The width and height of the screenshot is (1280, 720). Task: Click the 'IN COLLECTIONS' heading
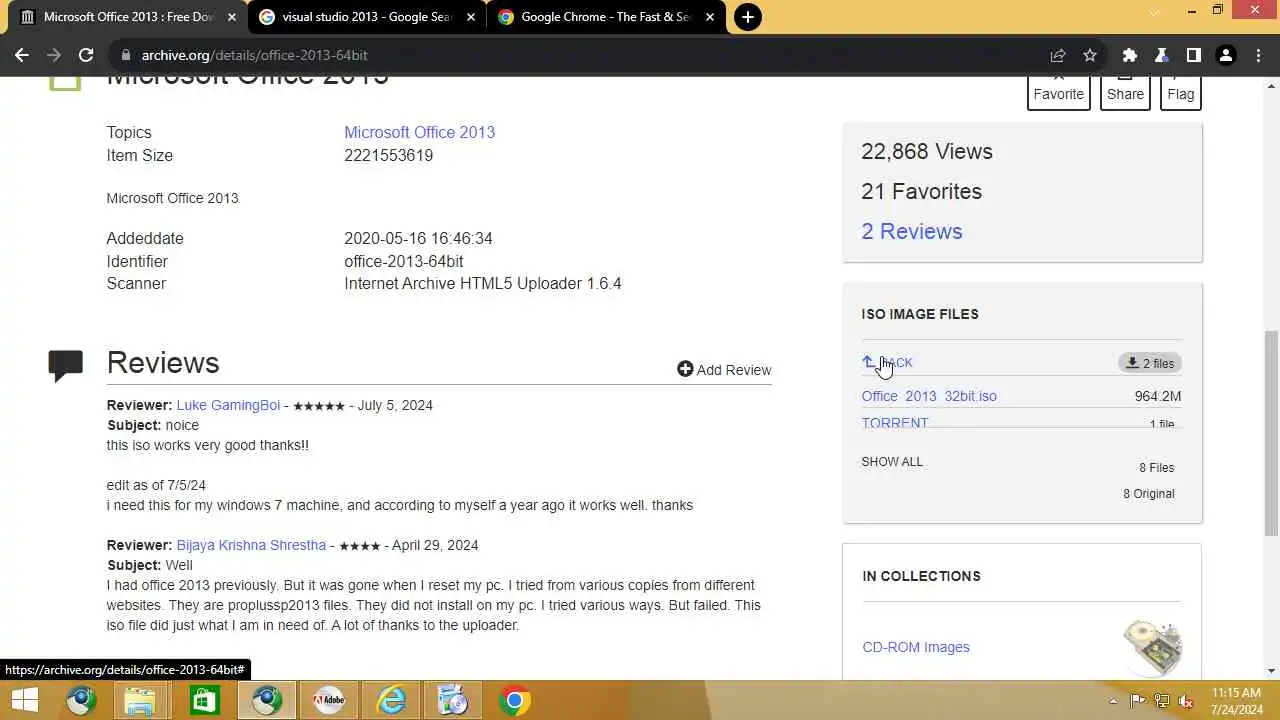[x=921, y=576]
